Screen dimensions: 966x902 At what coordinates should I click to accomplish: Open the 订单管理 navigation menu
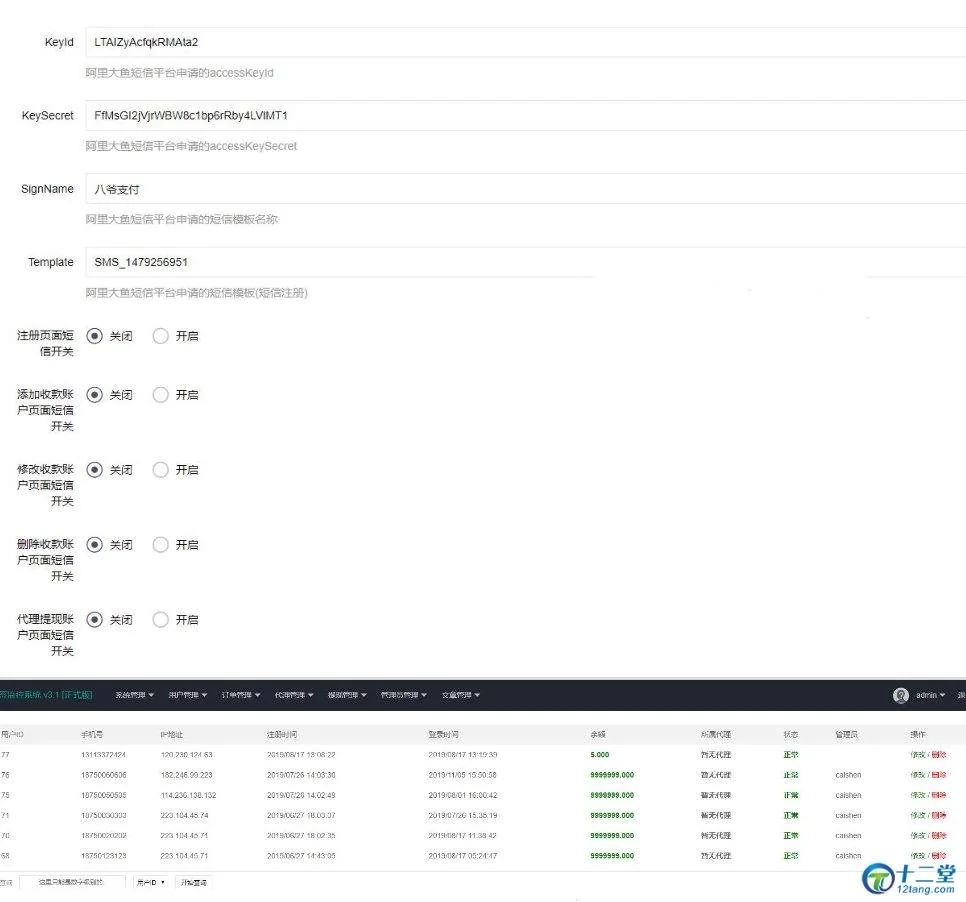[x=241, y=695]
